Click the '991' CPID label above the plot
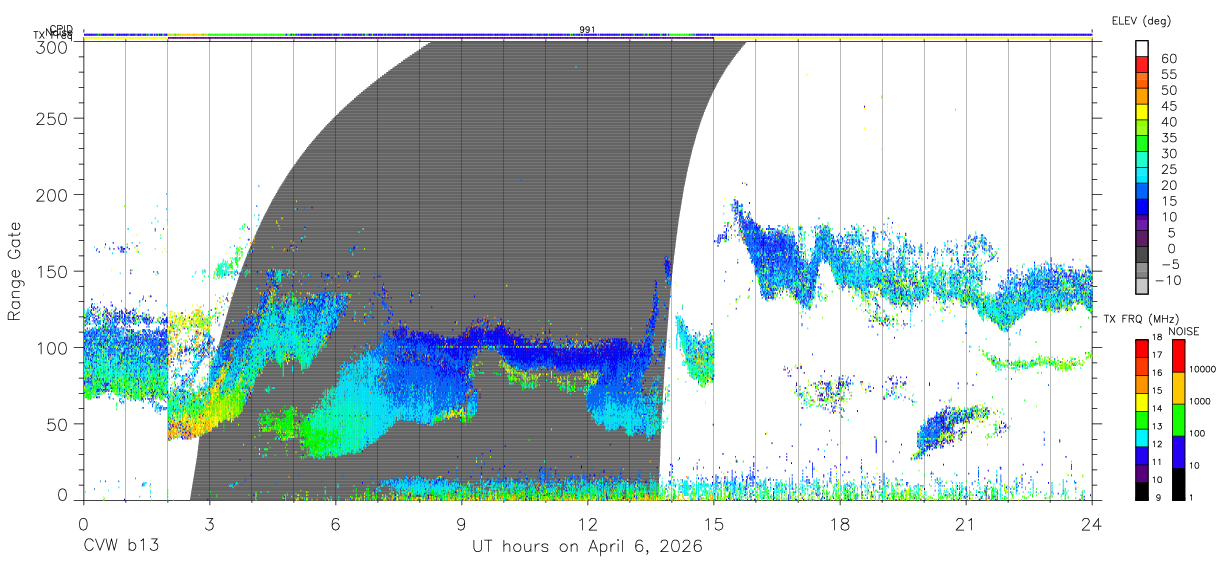Image resolution: width=1228 pixels, height=567 pixels. (587, 30)
